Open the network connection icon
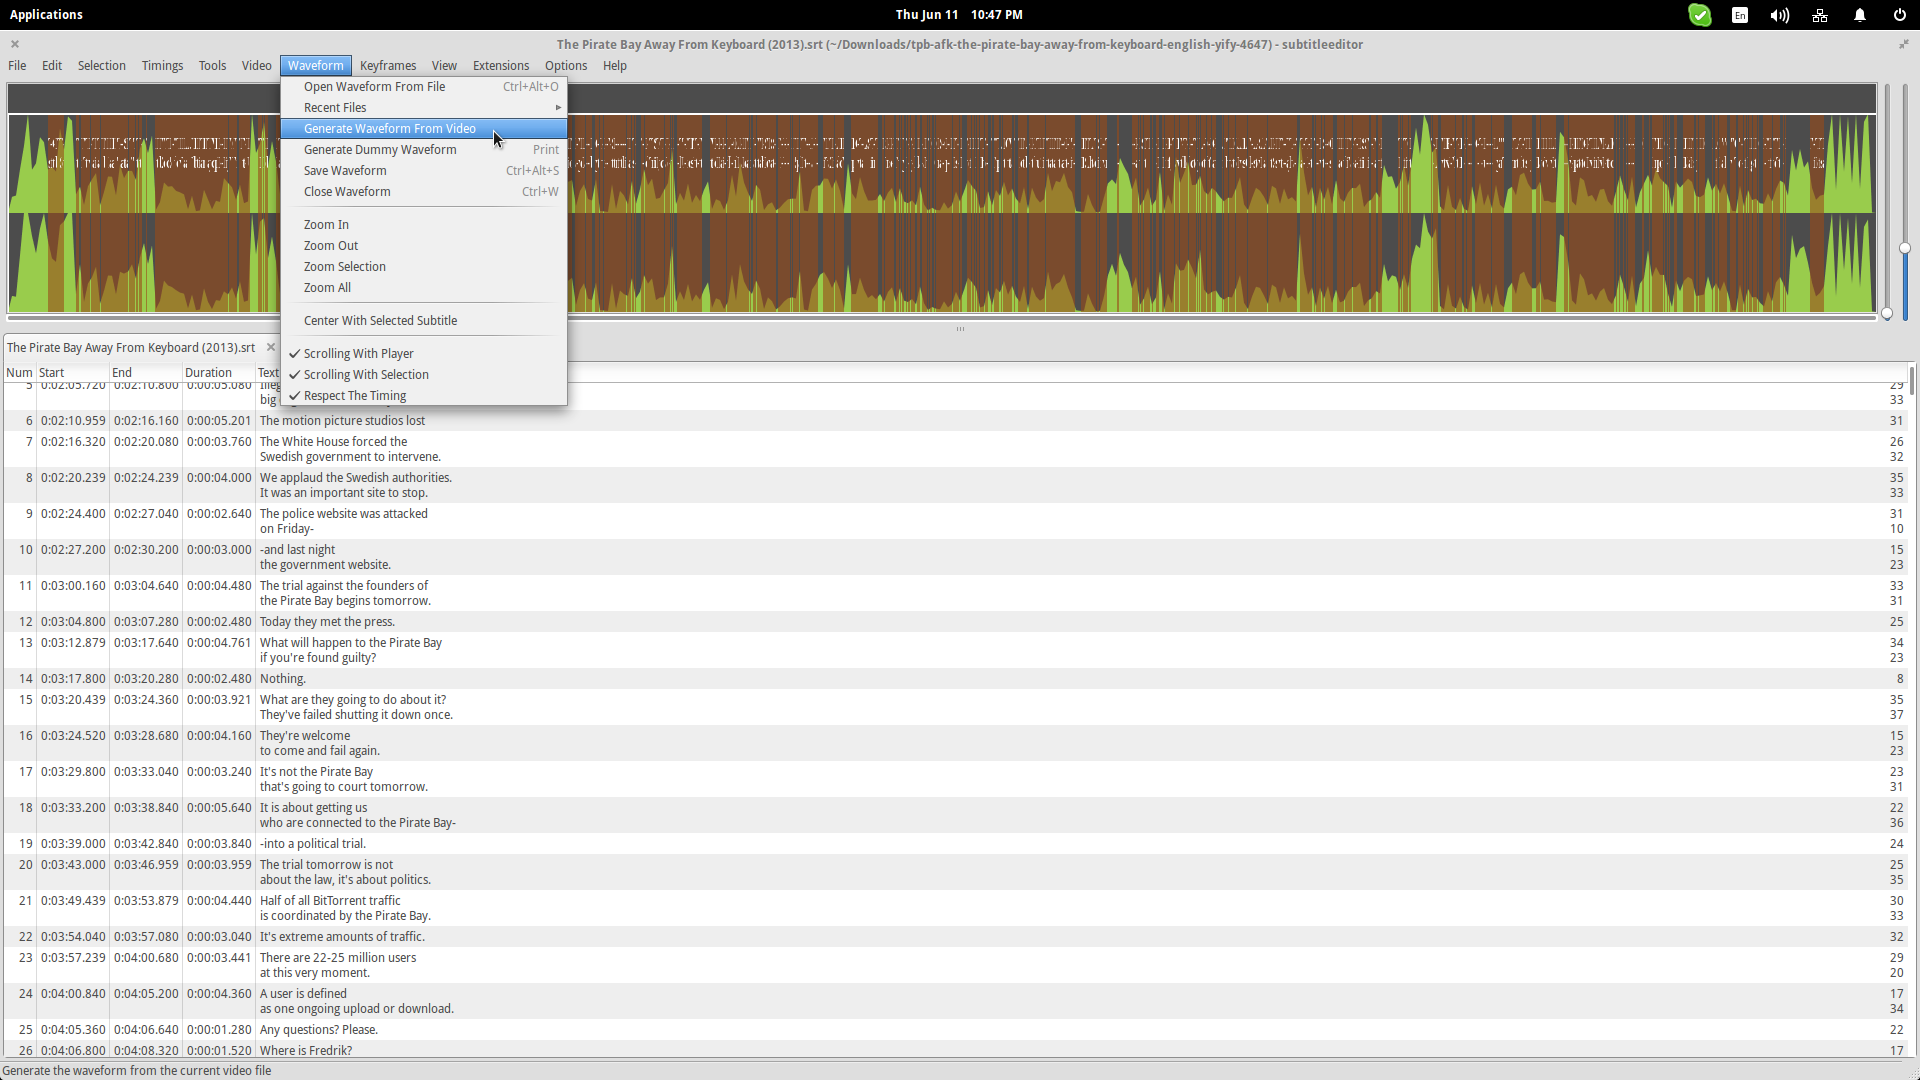The image size is (1920, 1080). tap(1820, 15)
